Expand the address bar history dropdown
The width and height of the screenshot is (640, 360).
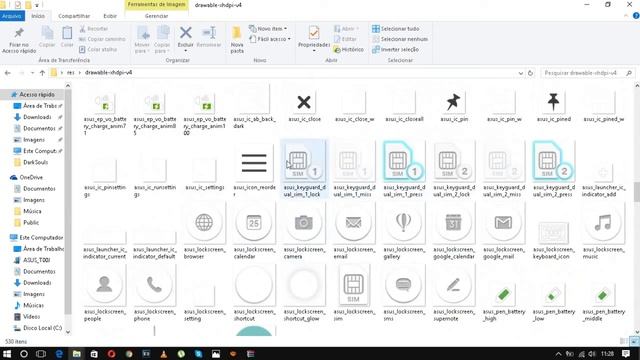click(520, 73)
